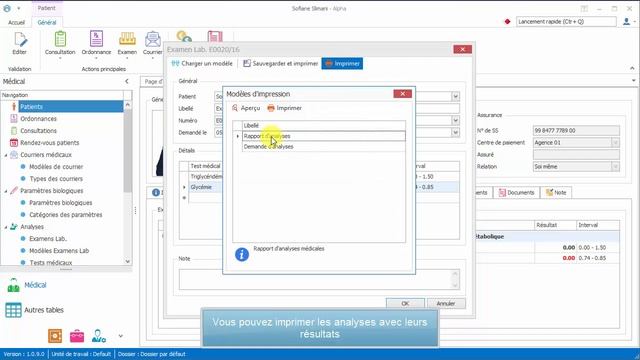Select Ordonnances in the navigation tree
The height and width of the screenshot is (360, 640).
coord(38,119)
